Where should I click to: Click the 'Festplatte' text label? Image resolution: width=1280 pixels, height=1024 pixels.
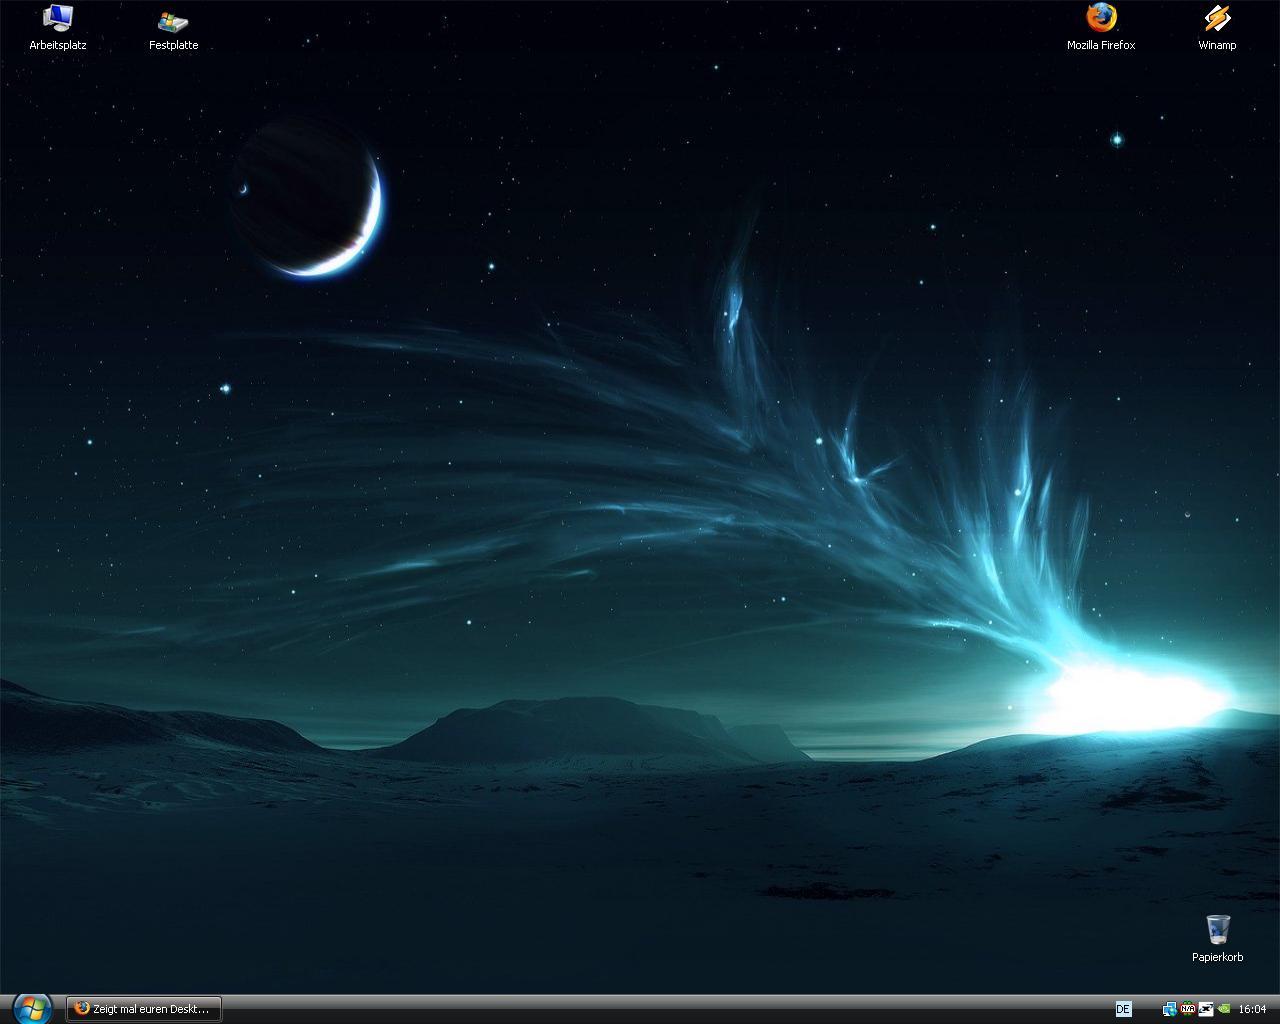point(173,45)
